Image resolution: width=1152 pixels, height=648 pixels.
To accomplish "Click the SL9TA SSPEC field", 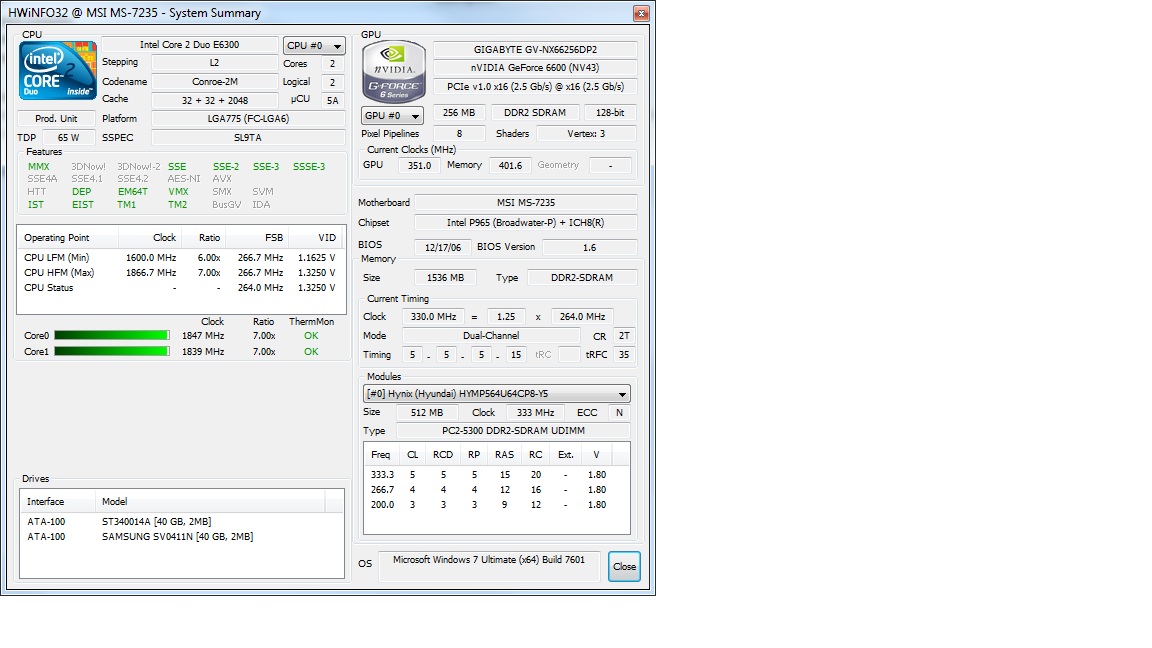I will pyautogui.click(x=248, y=137).
